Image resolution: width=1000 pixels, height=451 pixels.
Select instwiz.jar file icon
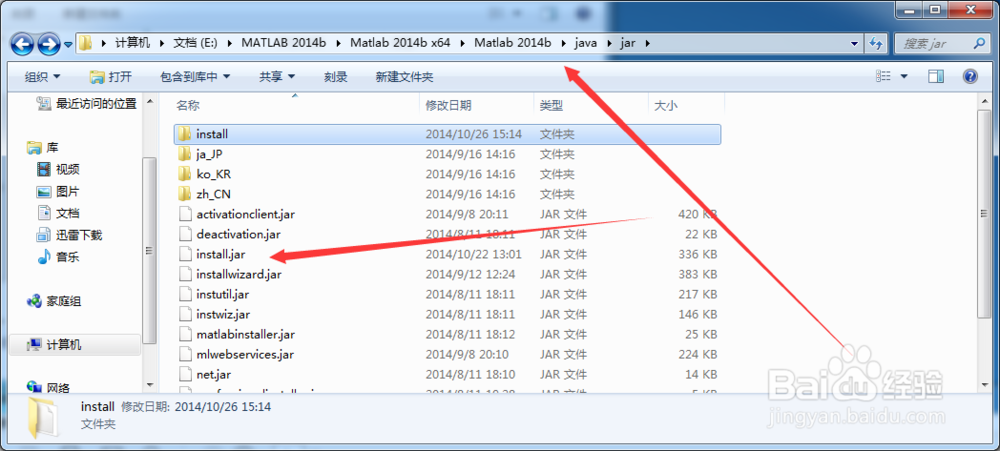click(185, 314)
